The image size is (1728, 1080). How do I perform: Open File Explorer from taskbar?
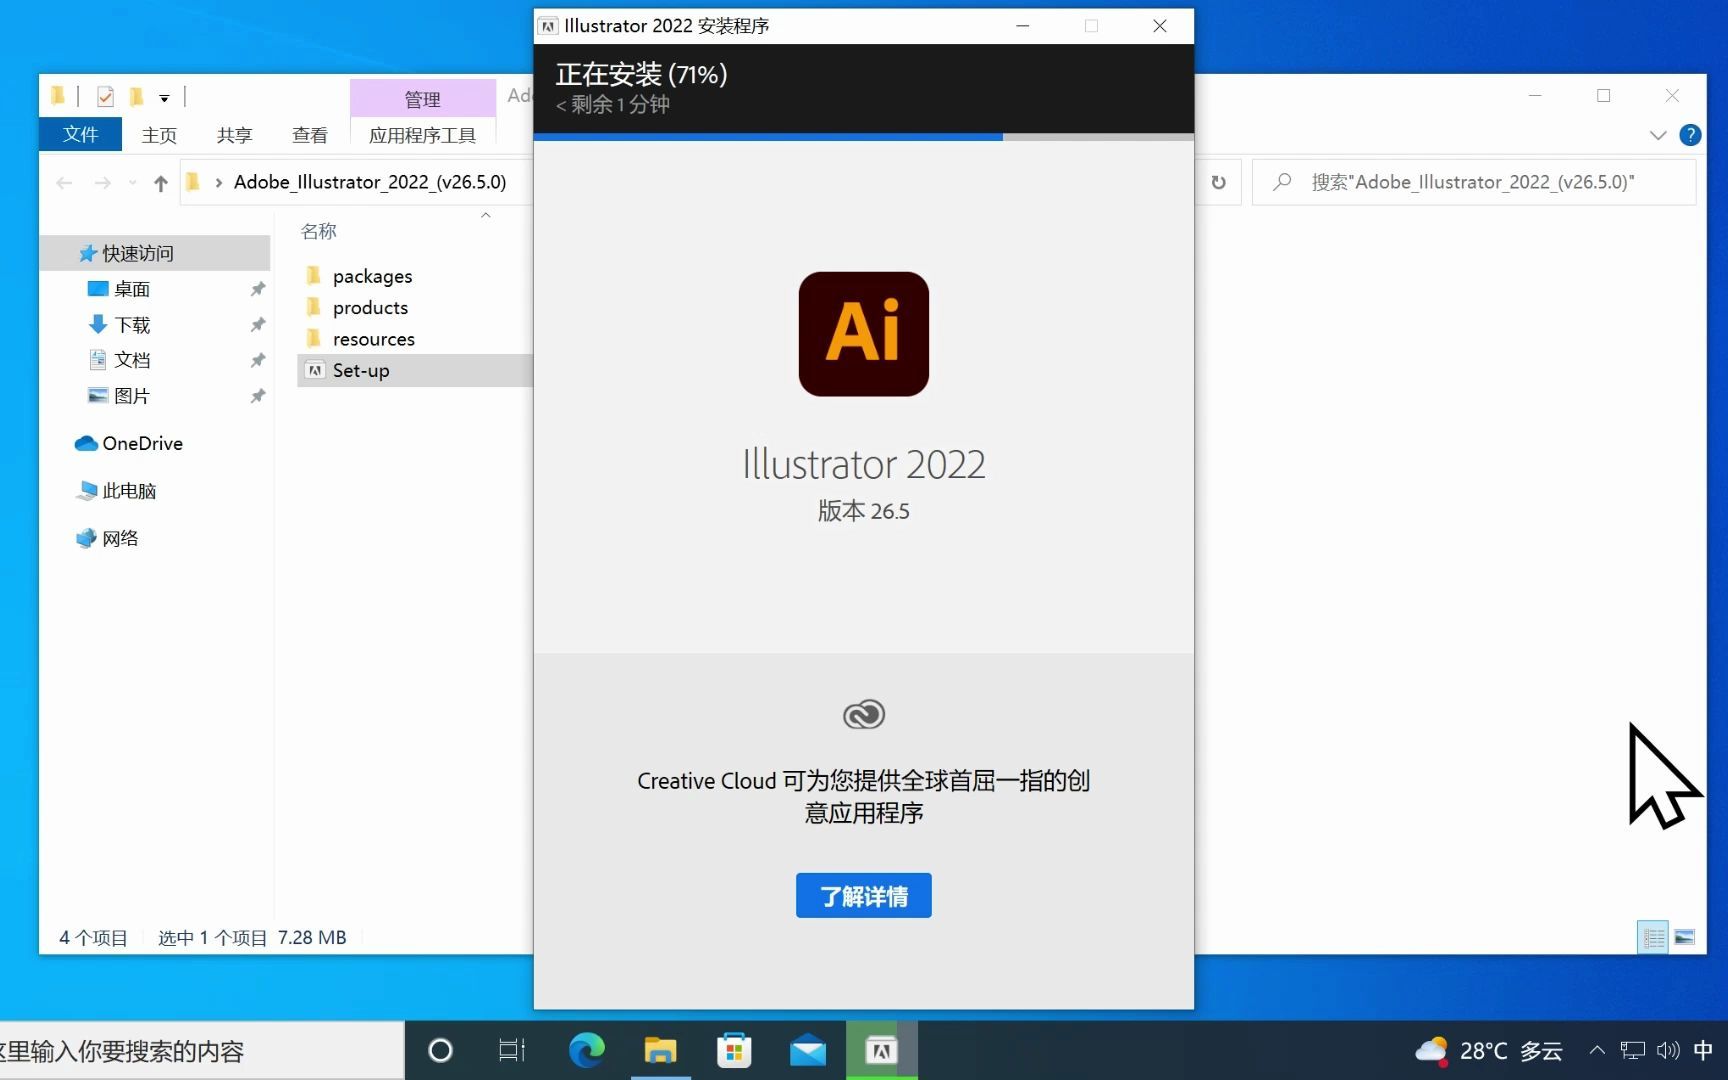[660, 1051]
